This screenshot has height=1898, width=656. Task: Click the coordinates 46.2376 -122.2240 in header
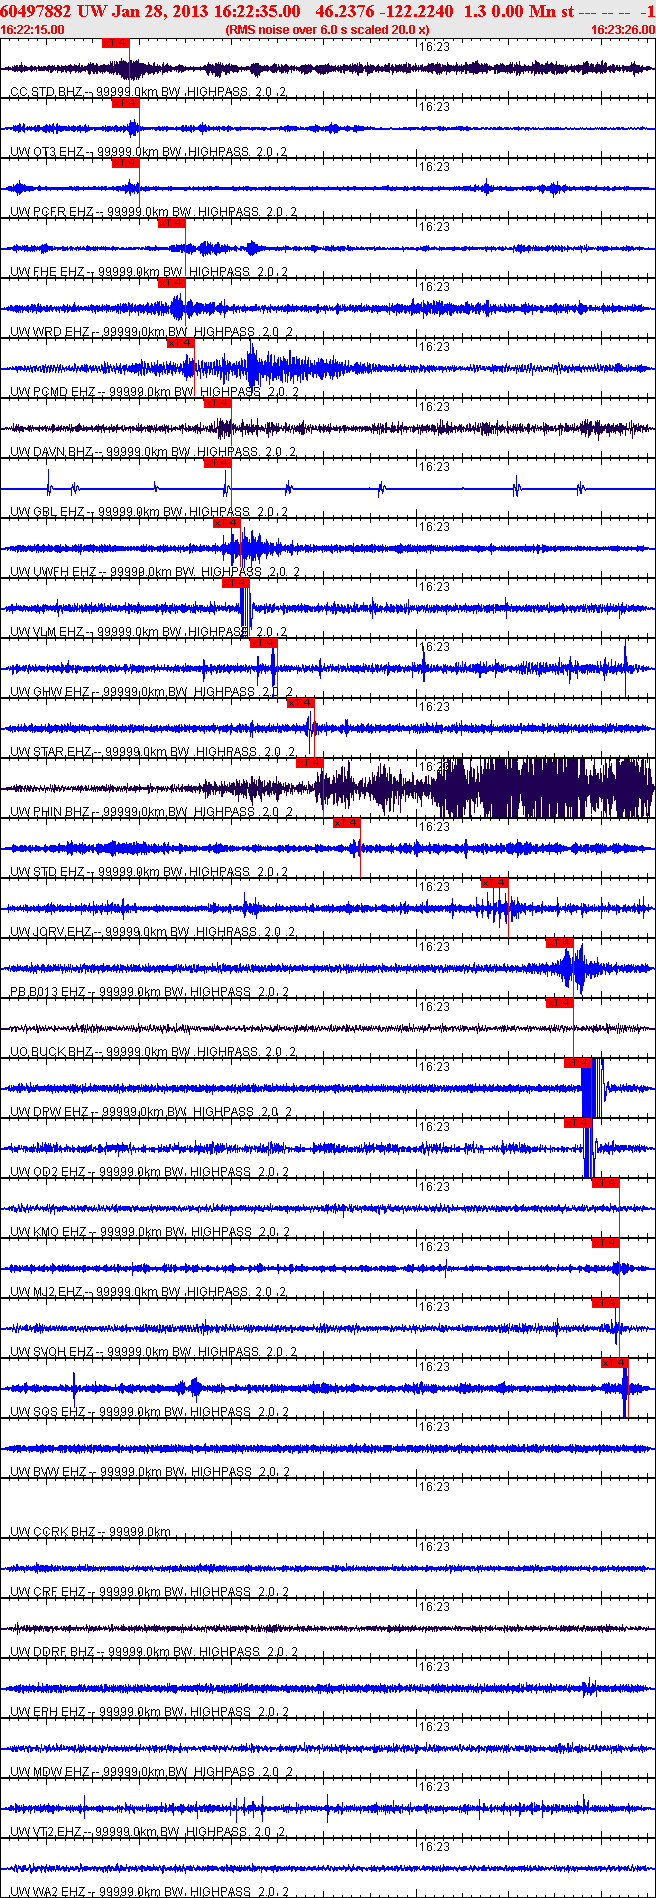click(383, 11)
